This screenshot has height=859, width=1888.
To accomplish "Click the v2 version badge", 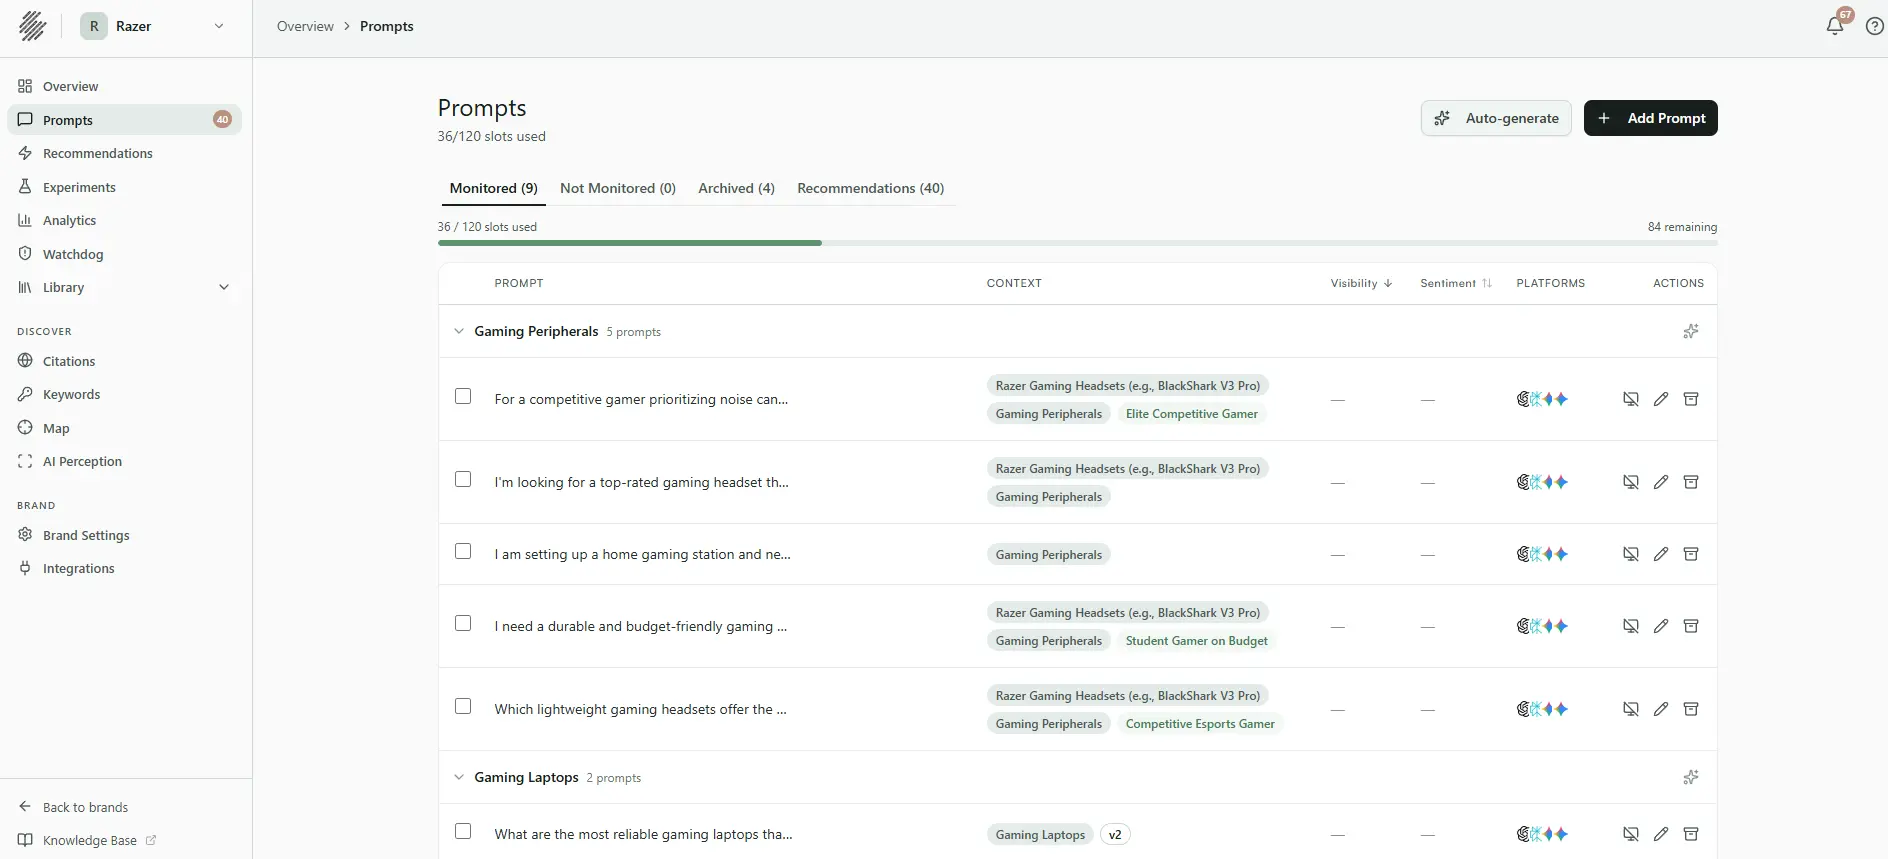I will pos(1115,834).
